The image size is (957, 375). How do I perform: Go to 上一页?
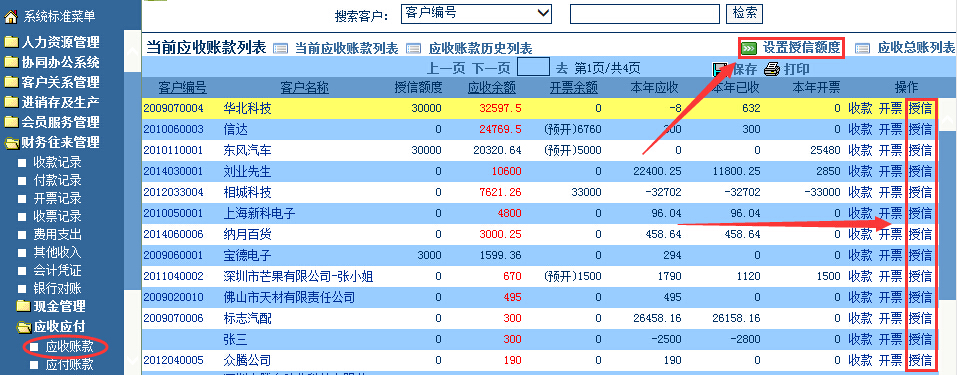click(x=446, y=68)
